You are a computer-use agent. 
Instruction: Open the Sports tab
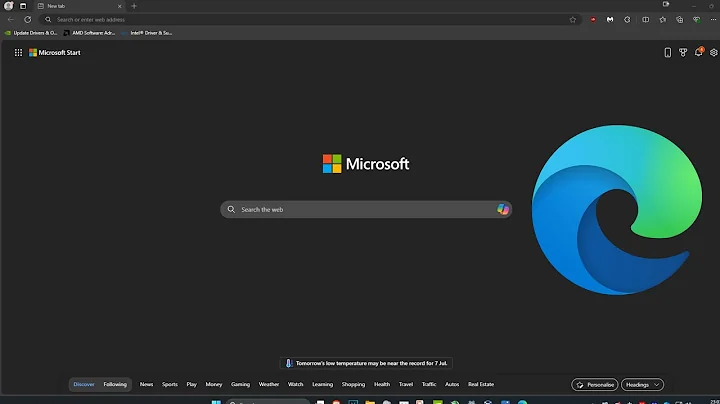pos(169,384)
